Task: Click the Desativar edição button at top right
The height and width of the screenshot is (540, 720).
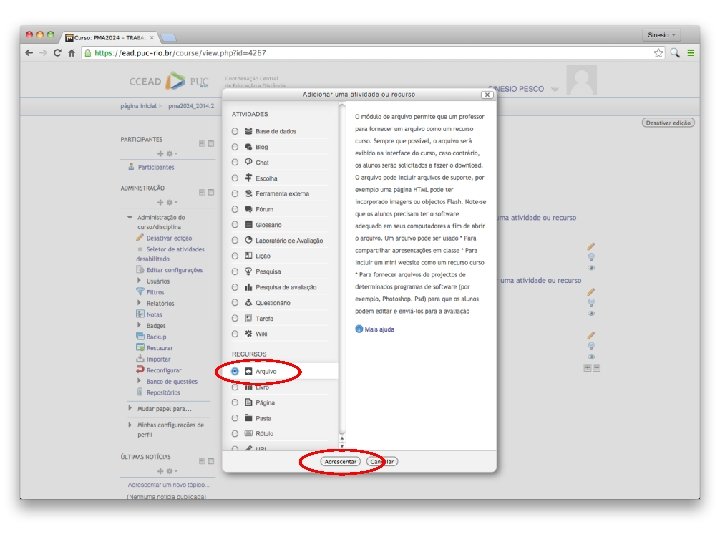Action: [x=668, y=123]
